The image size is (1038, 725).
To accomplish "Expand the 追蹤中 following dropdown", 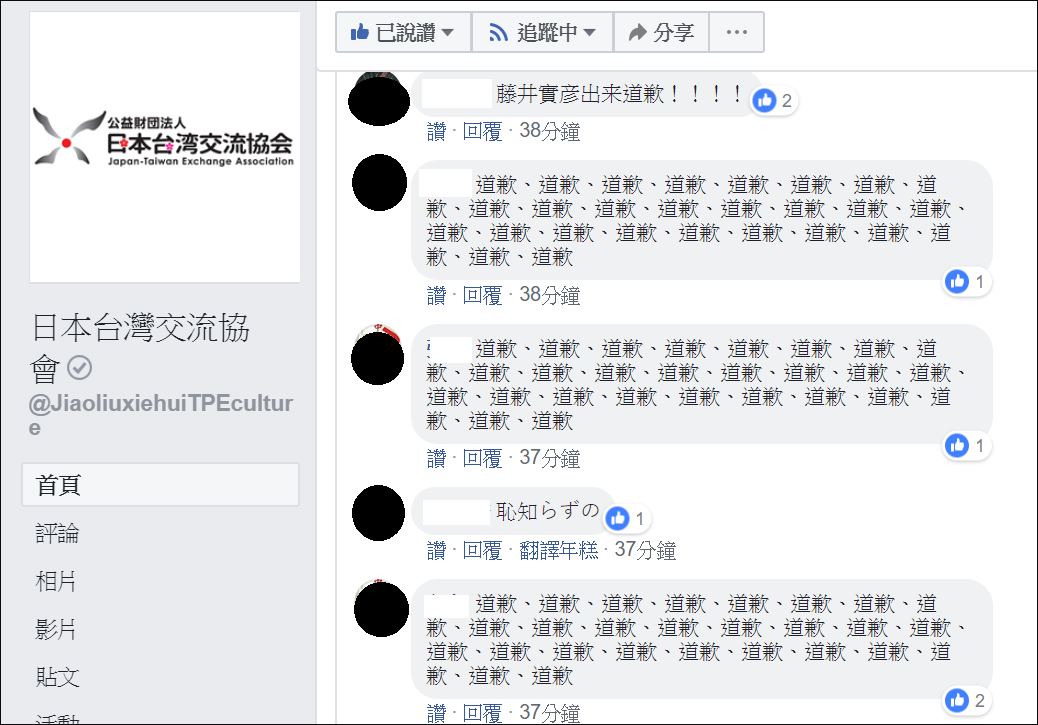I will (542, 32).
